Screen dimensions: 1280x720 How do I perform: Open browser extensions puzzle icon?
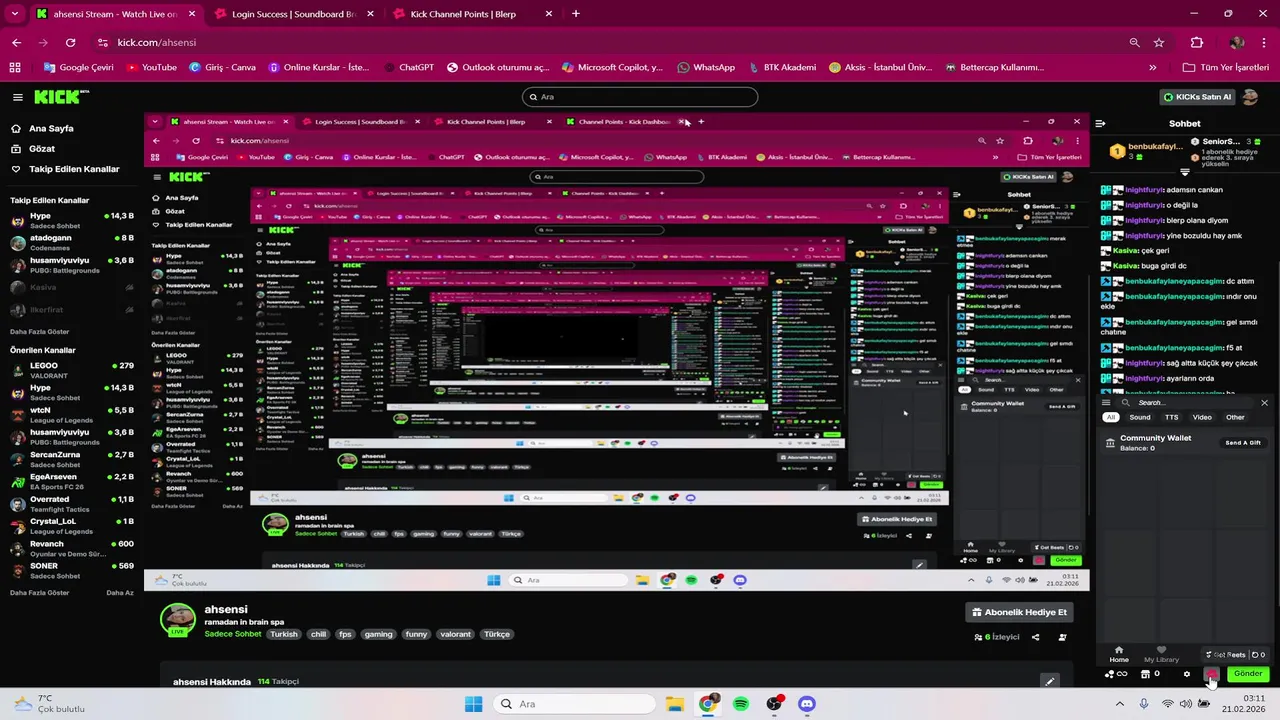click(1197, 43)
